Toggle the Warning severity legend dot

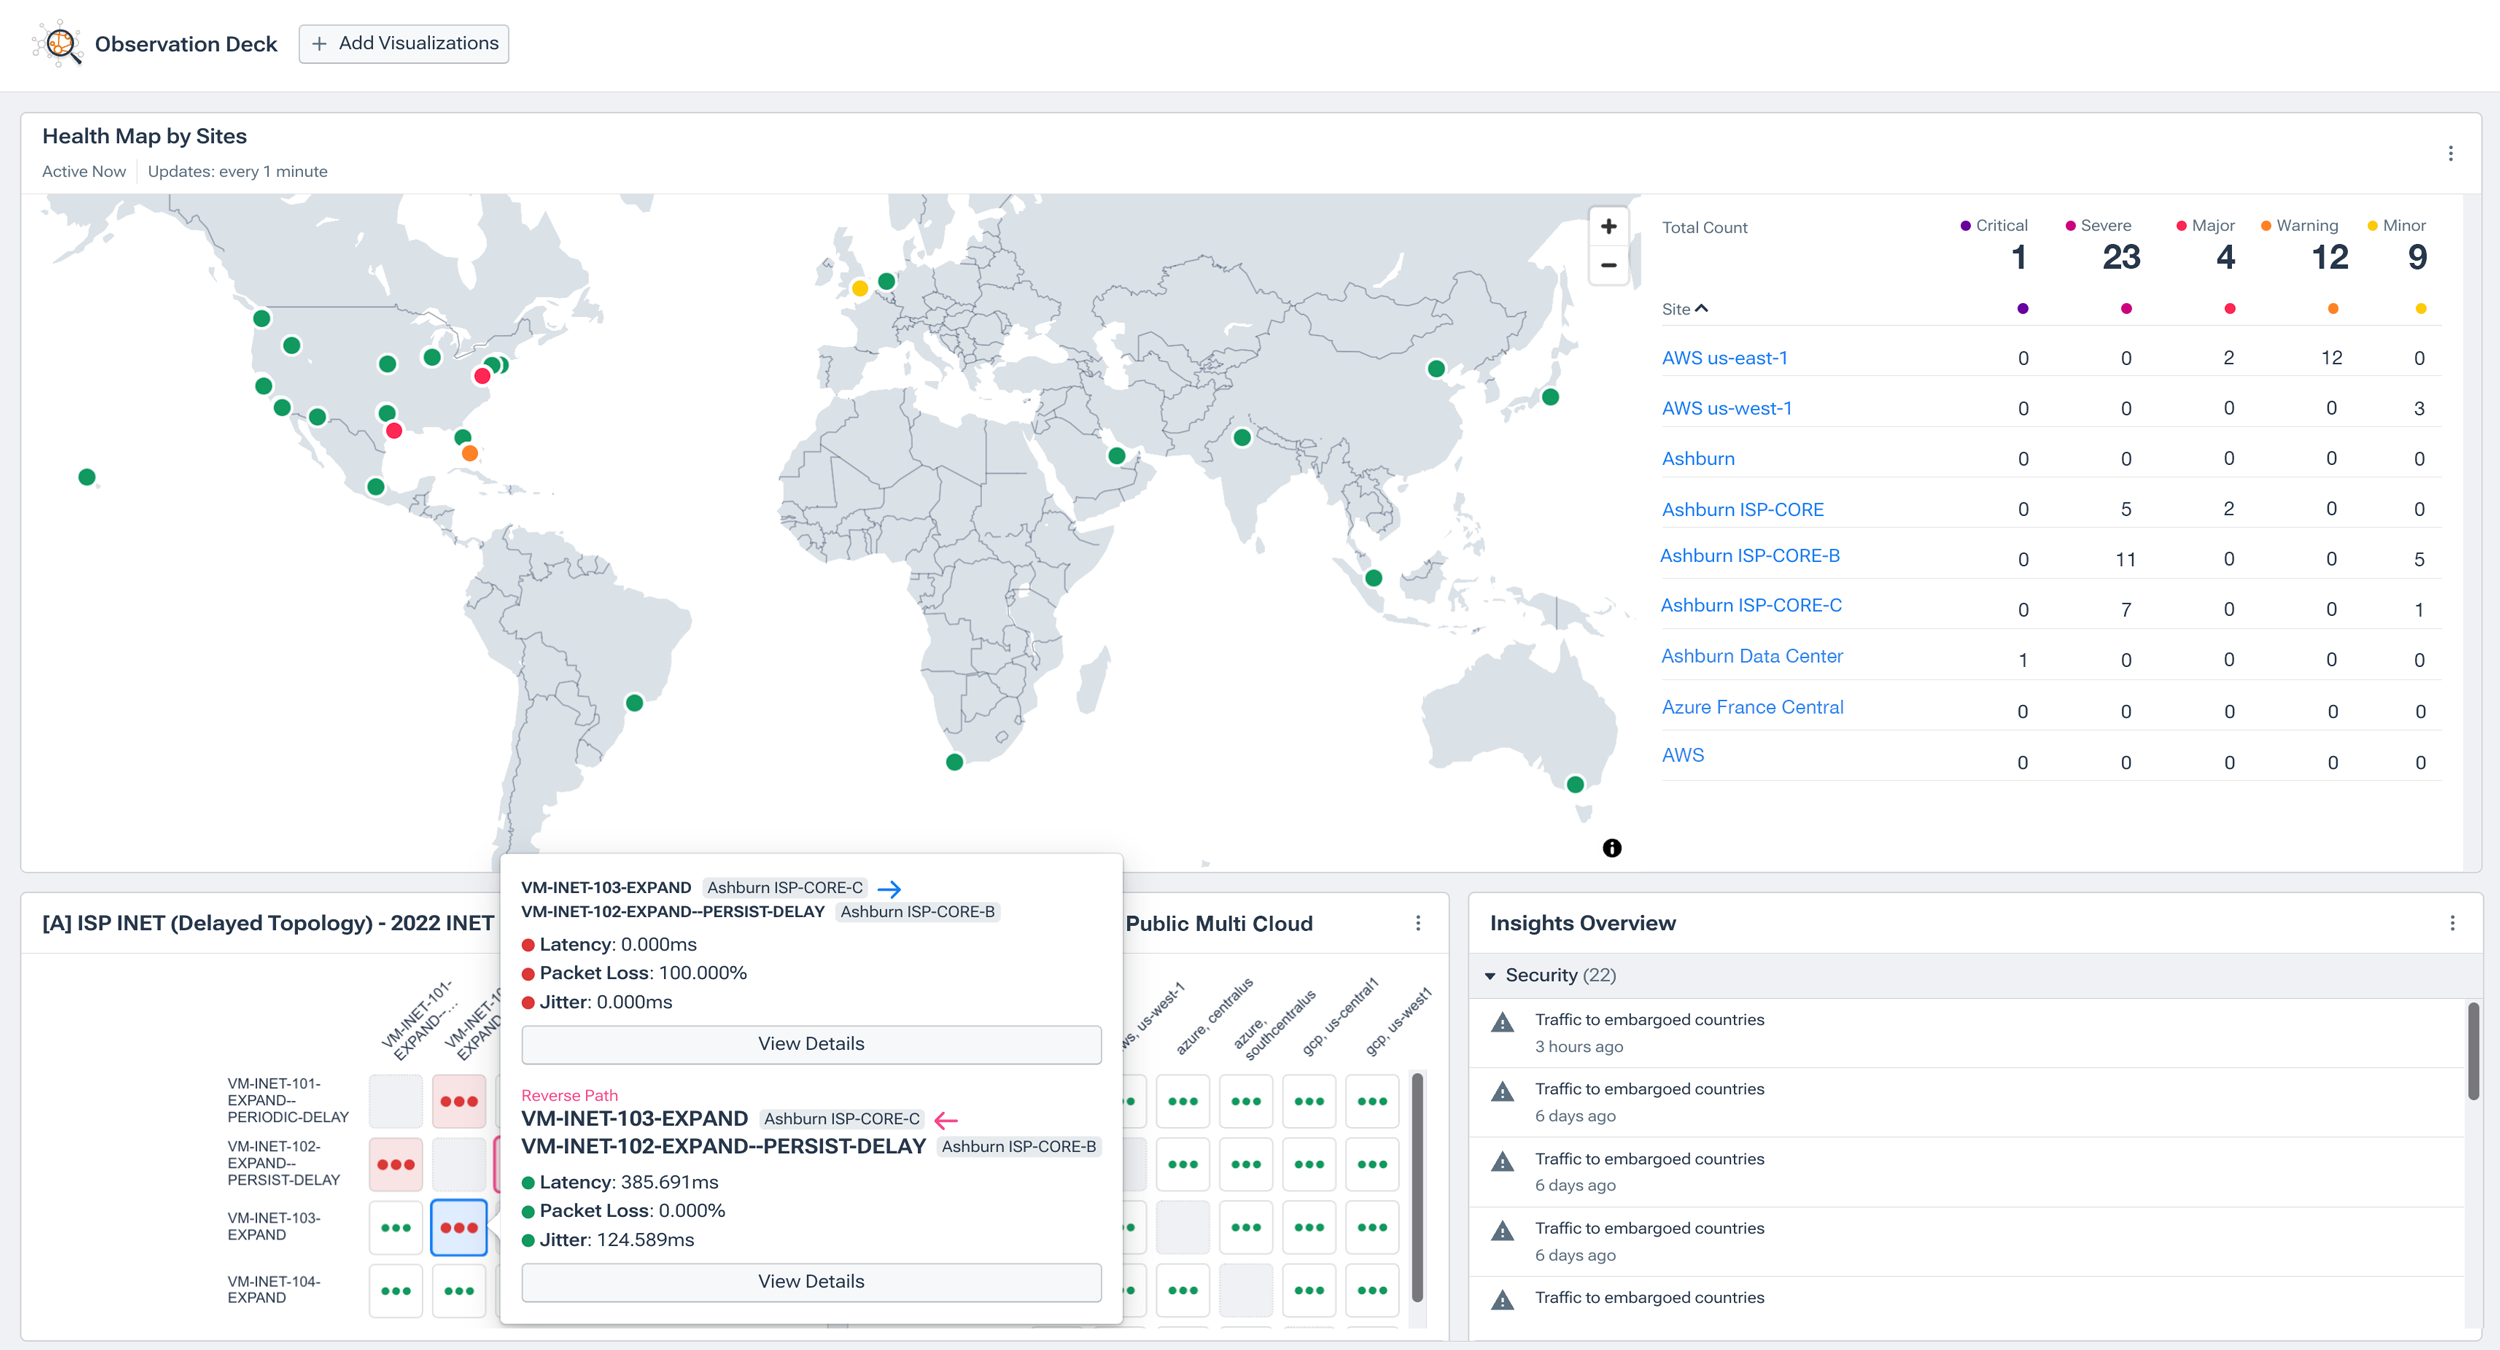[2264, 225]
